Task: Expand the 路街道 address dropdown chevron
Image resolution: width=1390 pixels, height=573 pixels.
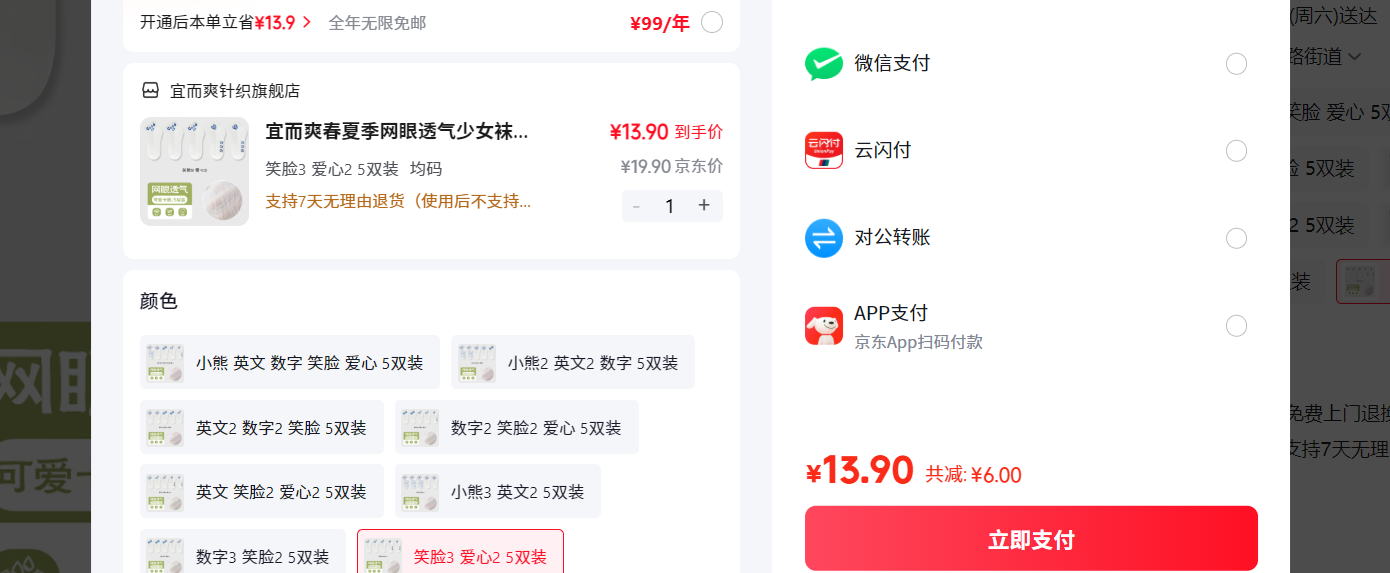Action: coord(1355,57)
